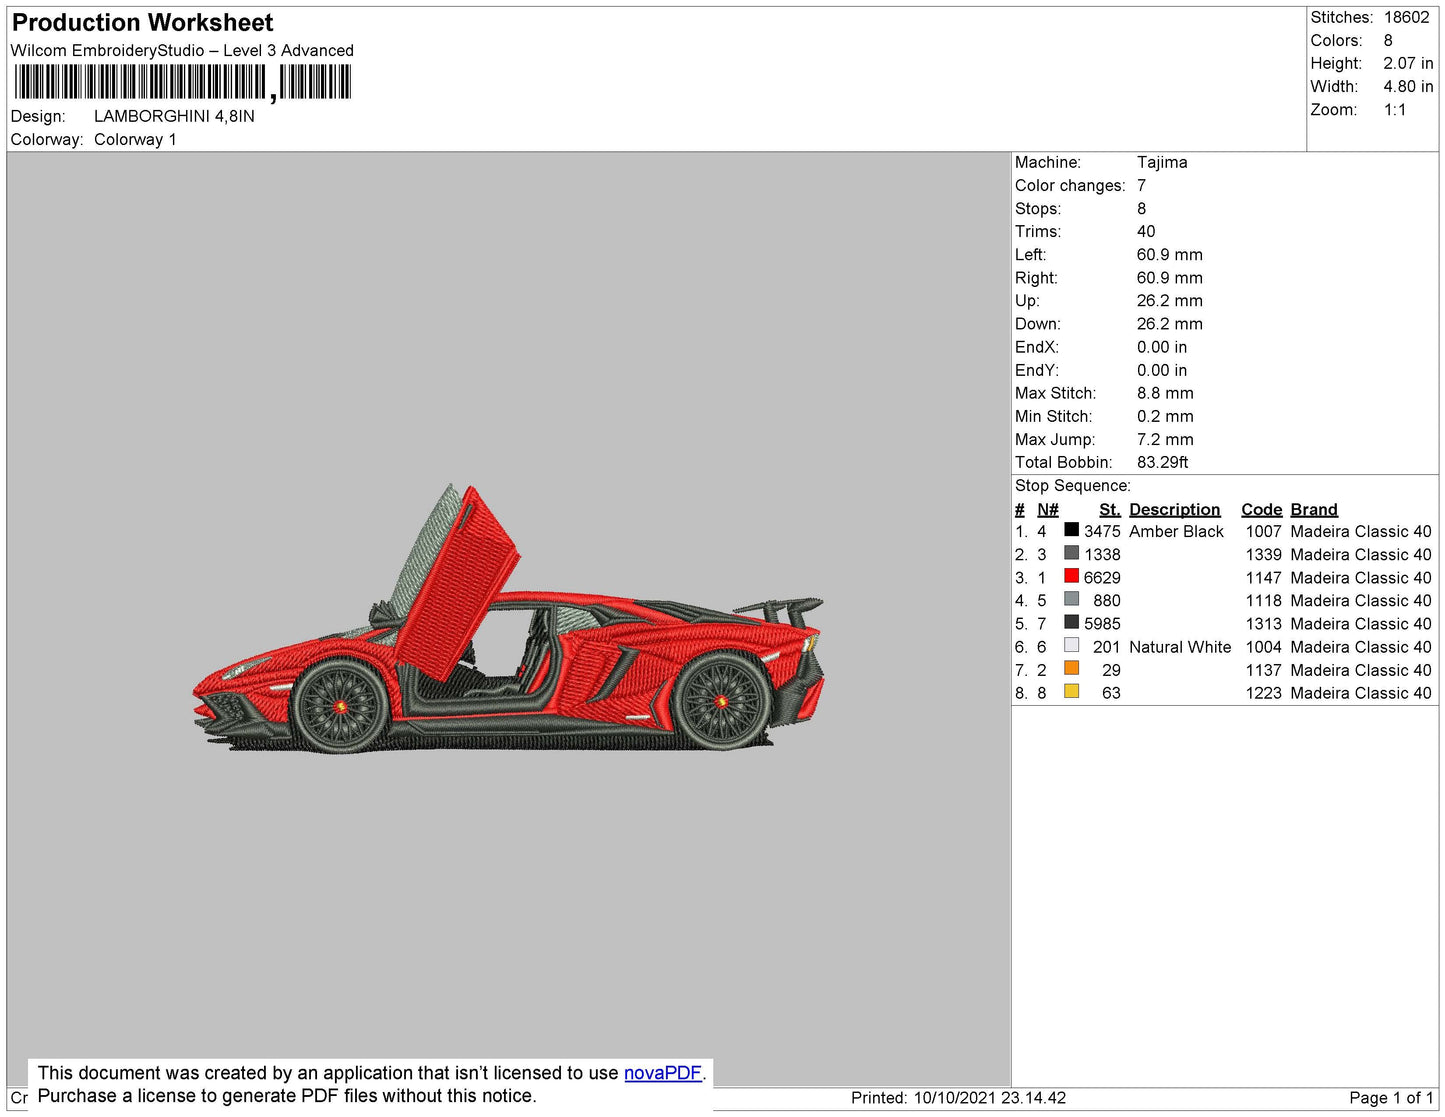Click the Width value 4.80 in
Image resolution: width=1445 pixels, height=1117 pixels.
(1408, 87)
